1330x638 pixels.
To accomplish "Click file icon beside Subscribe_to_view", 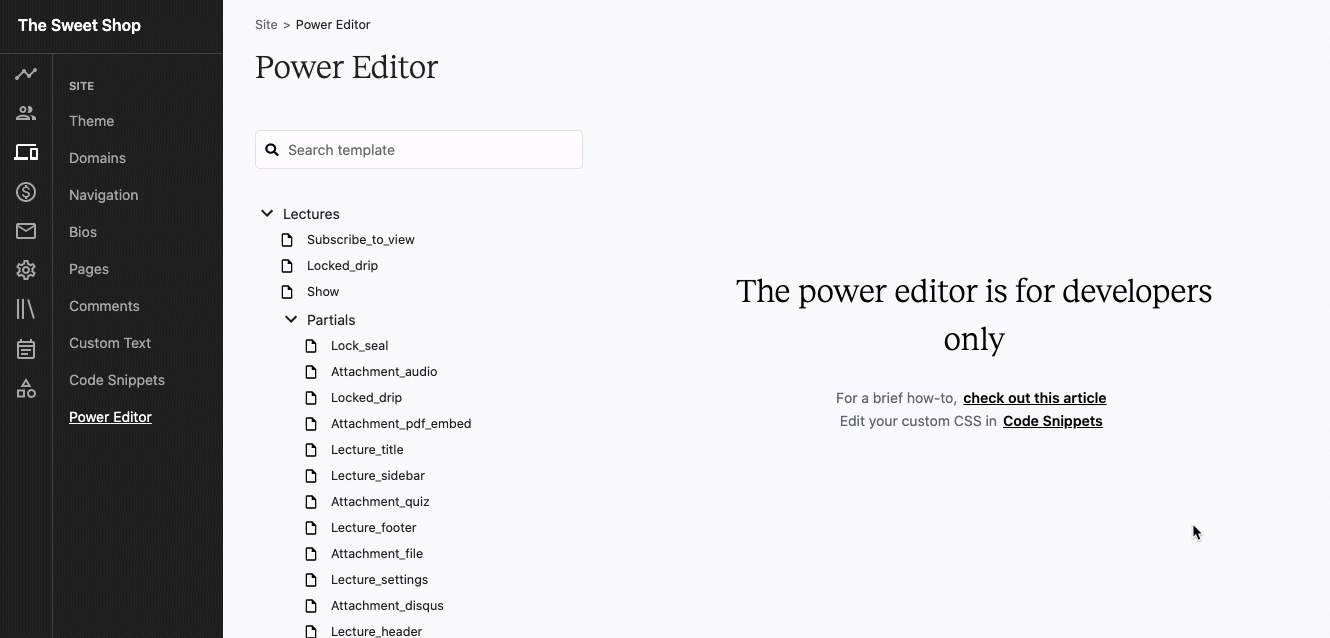I will tap(288, 240).
